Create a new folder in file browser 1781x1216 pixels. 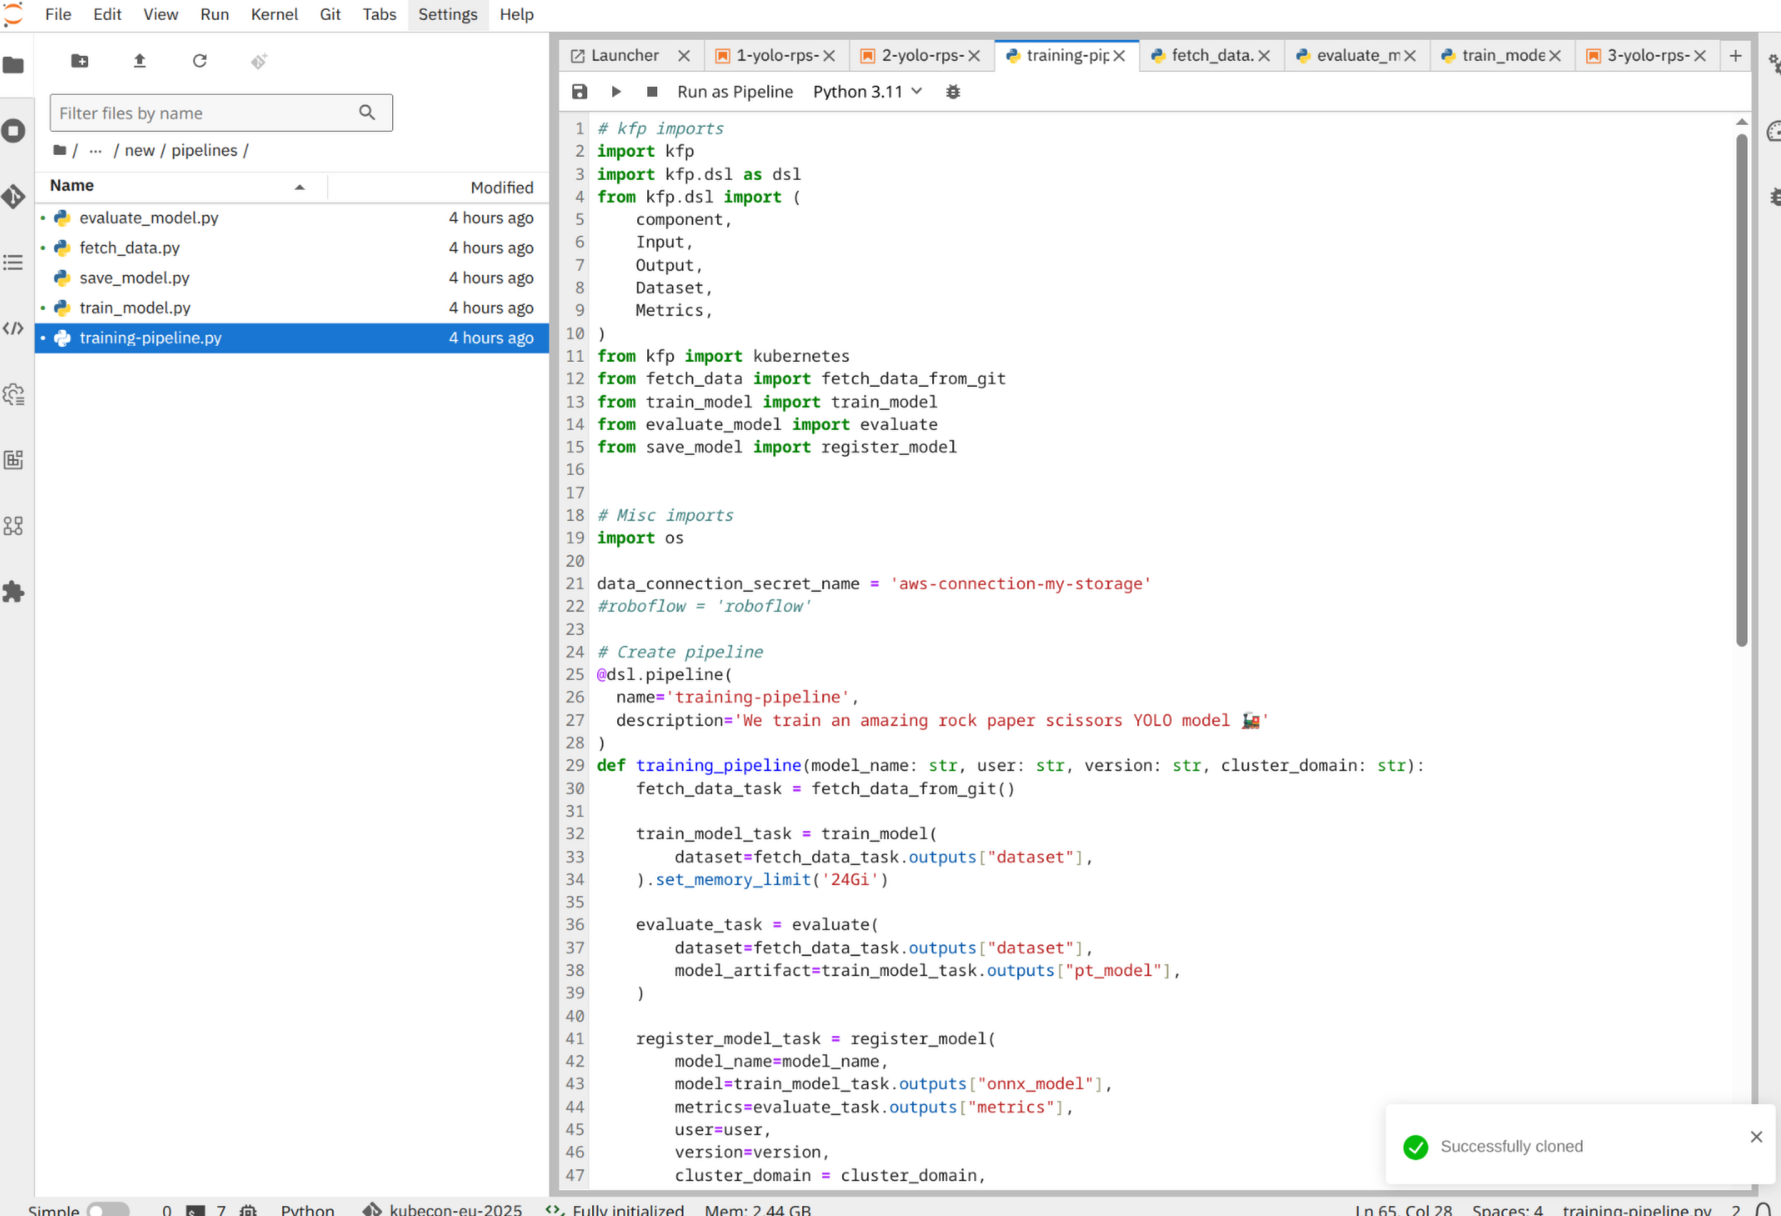coord(80,61)
